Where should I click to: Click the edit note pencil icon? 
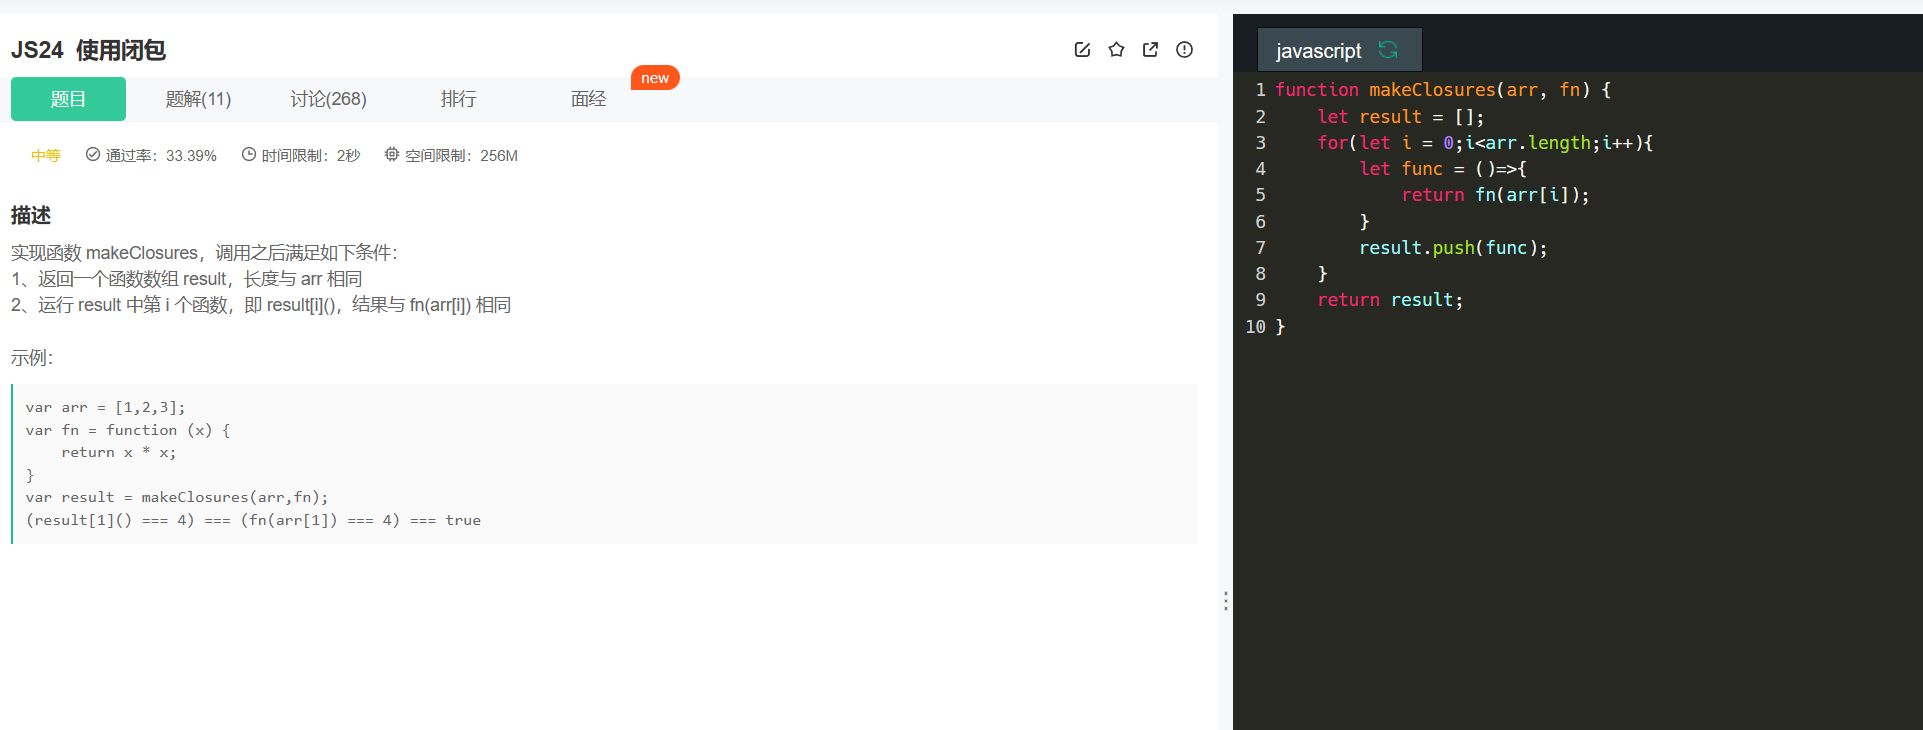(1082, 50)
